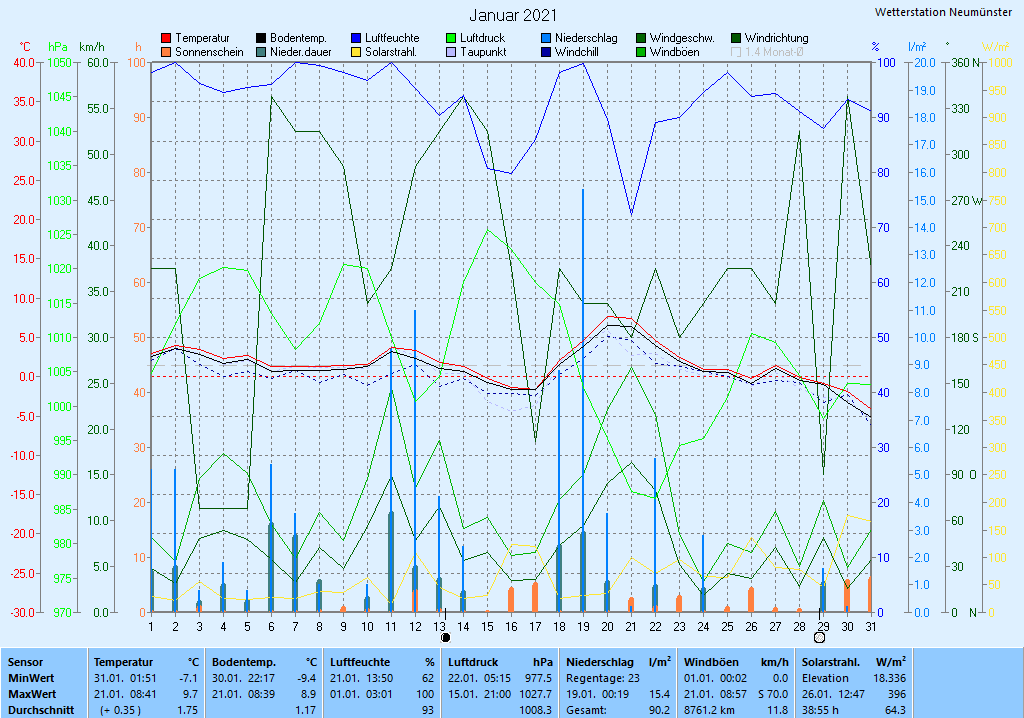Image resolution: width=1024 pixels, height=718 pixels.
Task: Click the minimum temperature value -7.1
Action: point(189,678)
